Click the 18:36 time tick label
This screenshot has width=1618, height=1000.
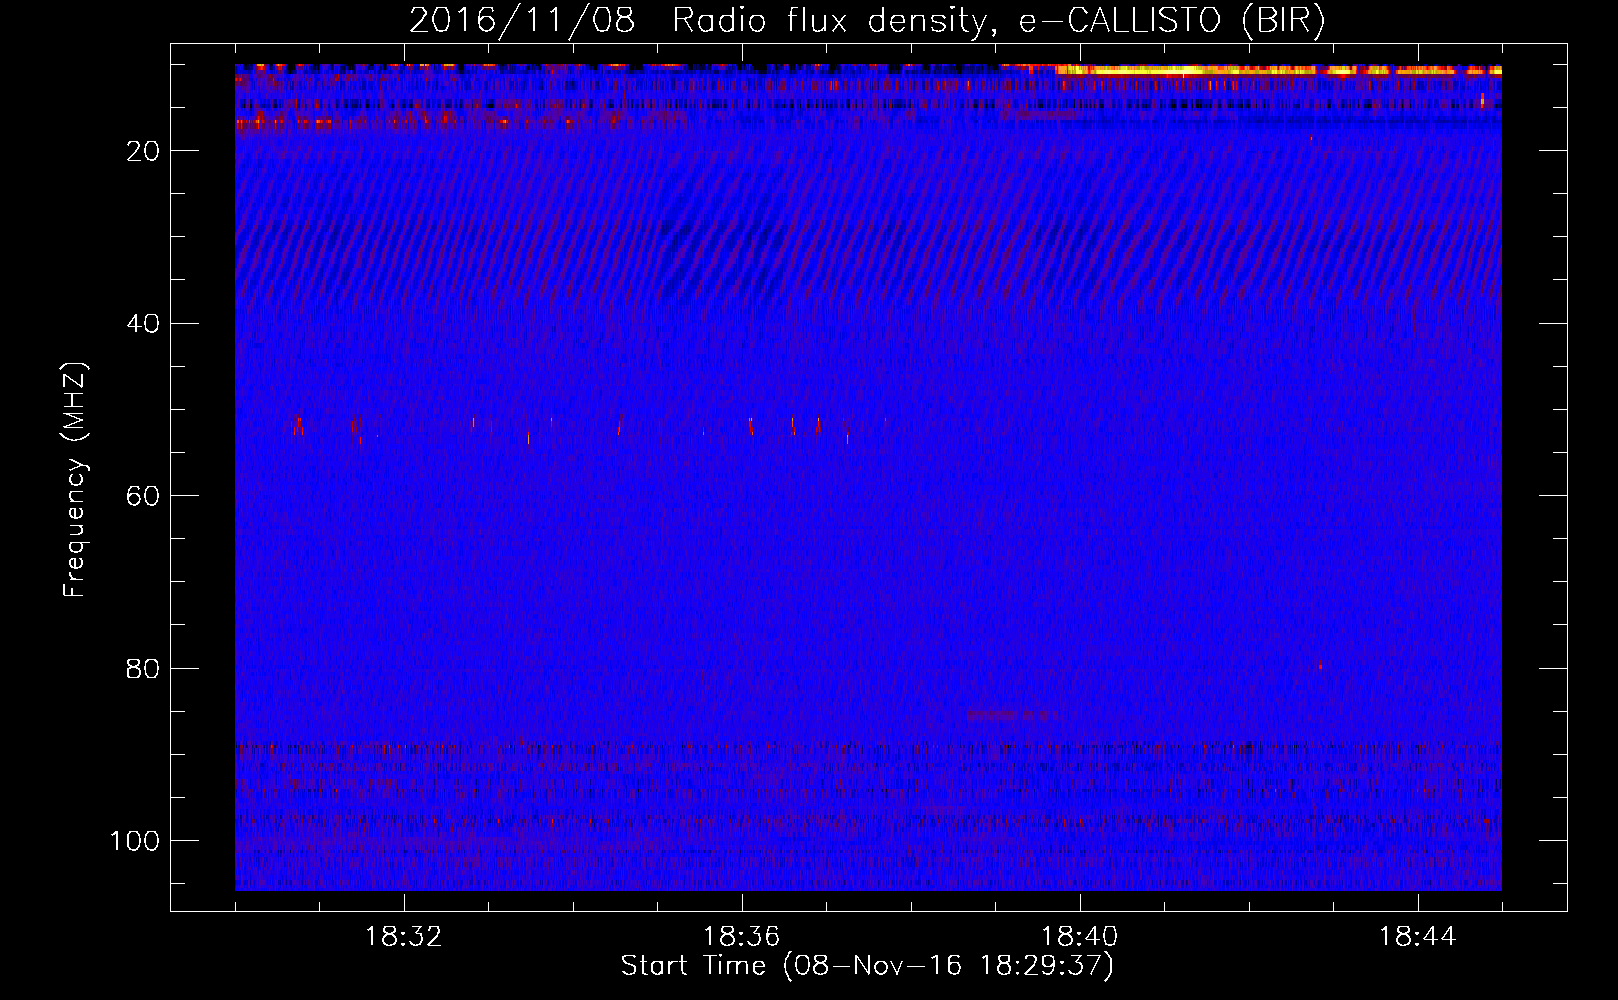pyautogui.click(x=742, y=937)
